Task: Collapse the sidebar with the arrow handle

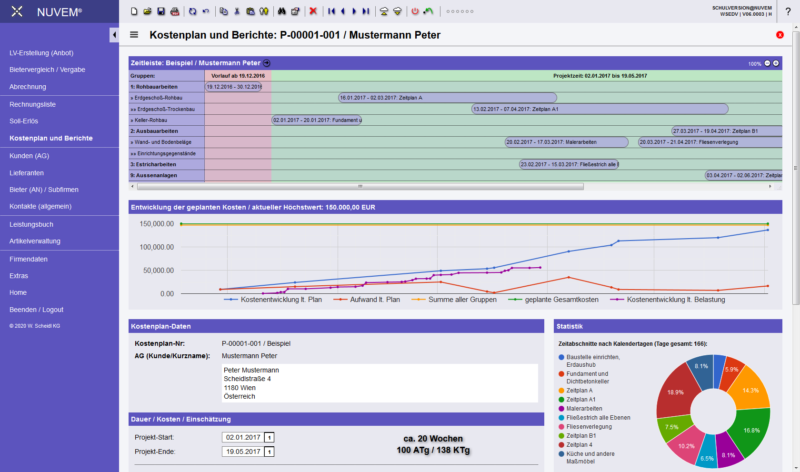Action: click(x=114, y=35)
